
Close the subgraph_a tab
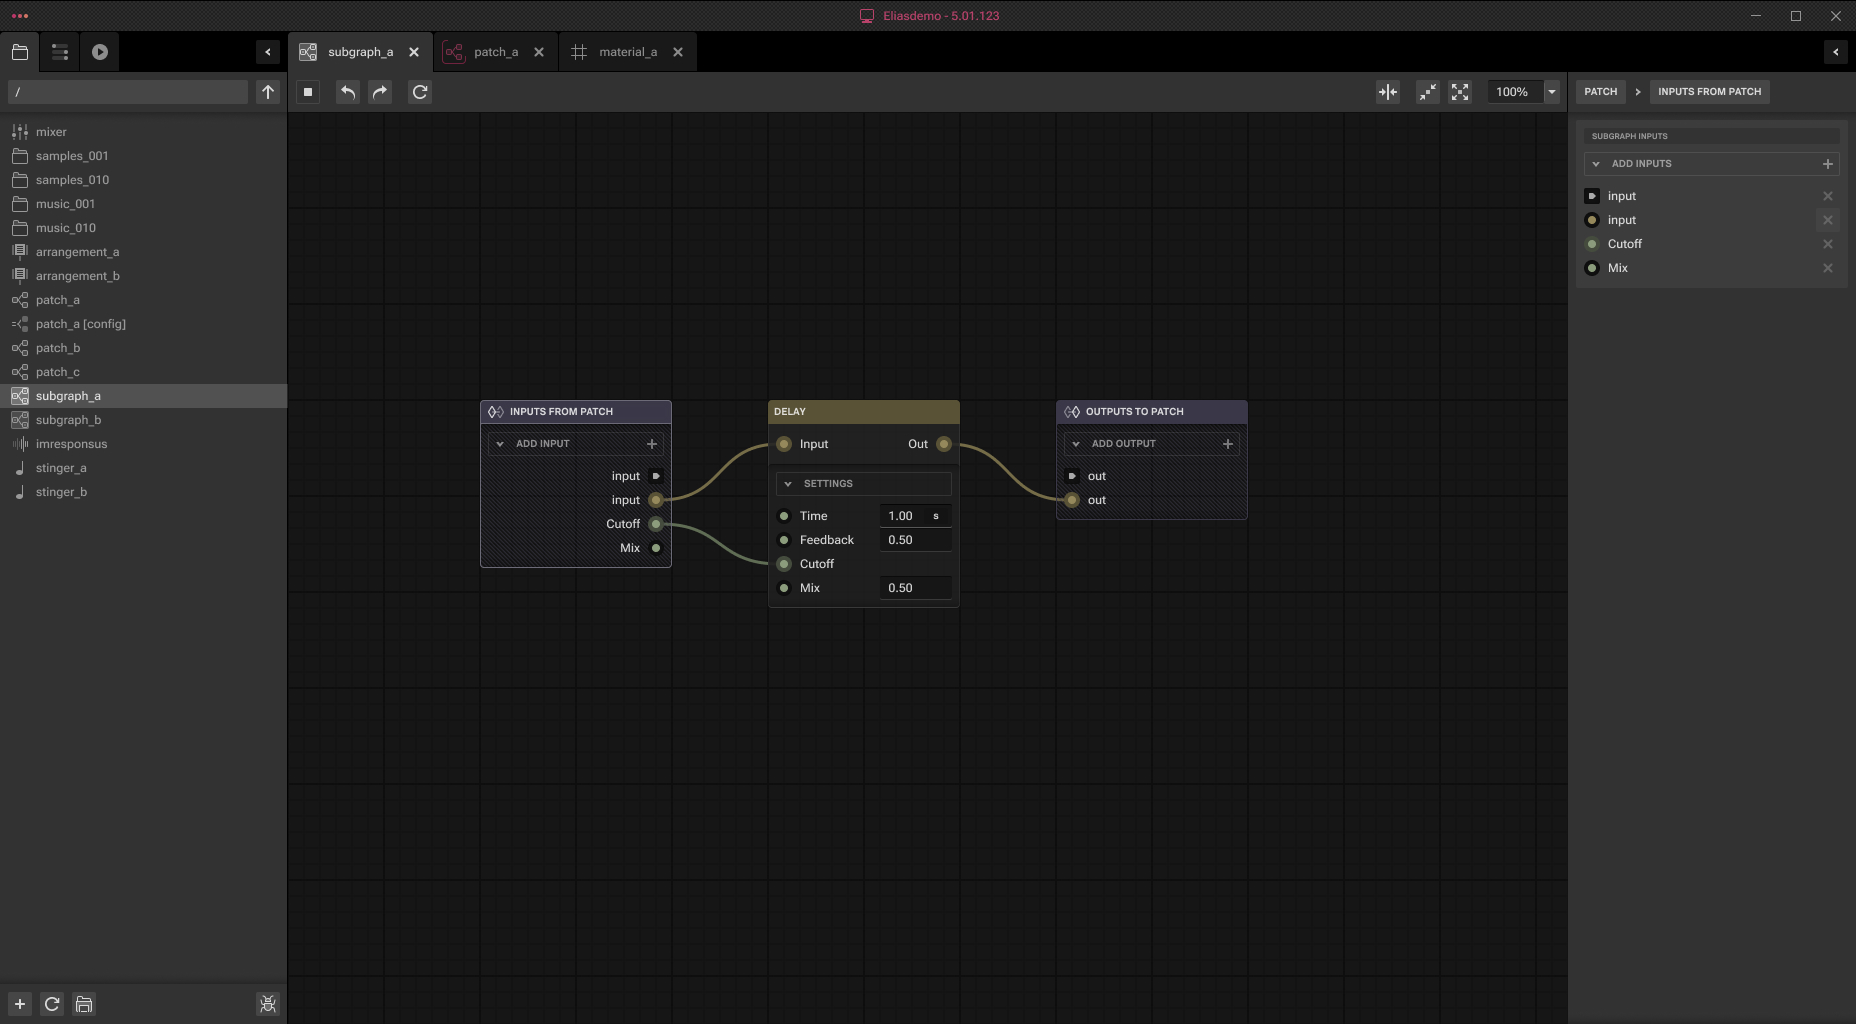[414, 52]
